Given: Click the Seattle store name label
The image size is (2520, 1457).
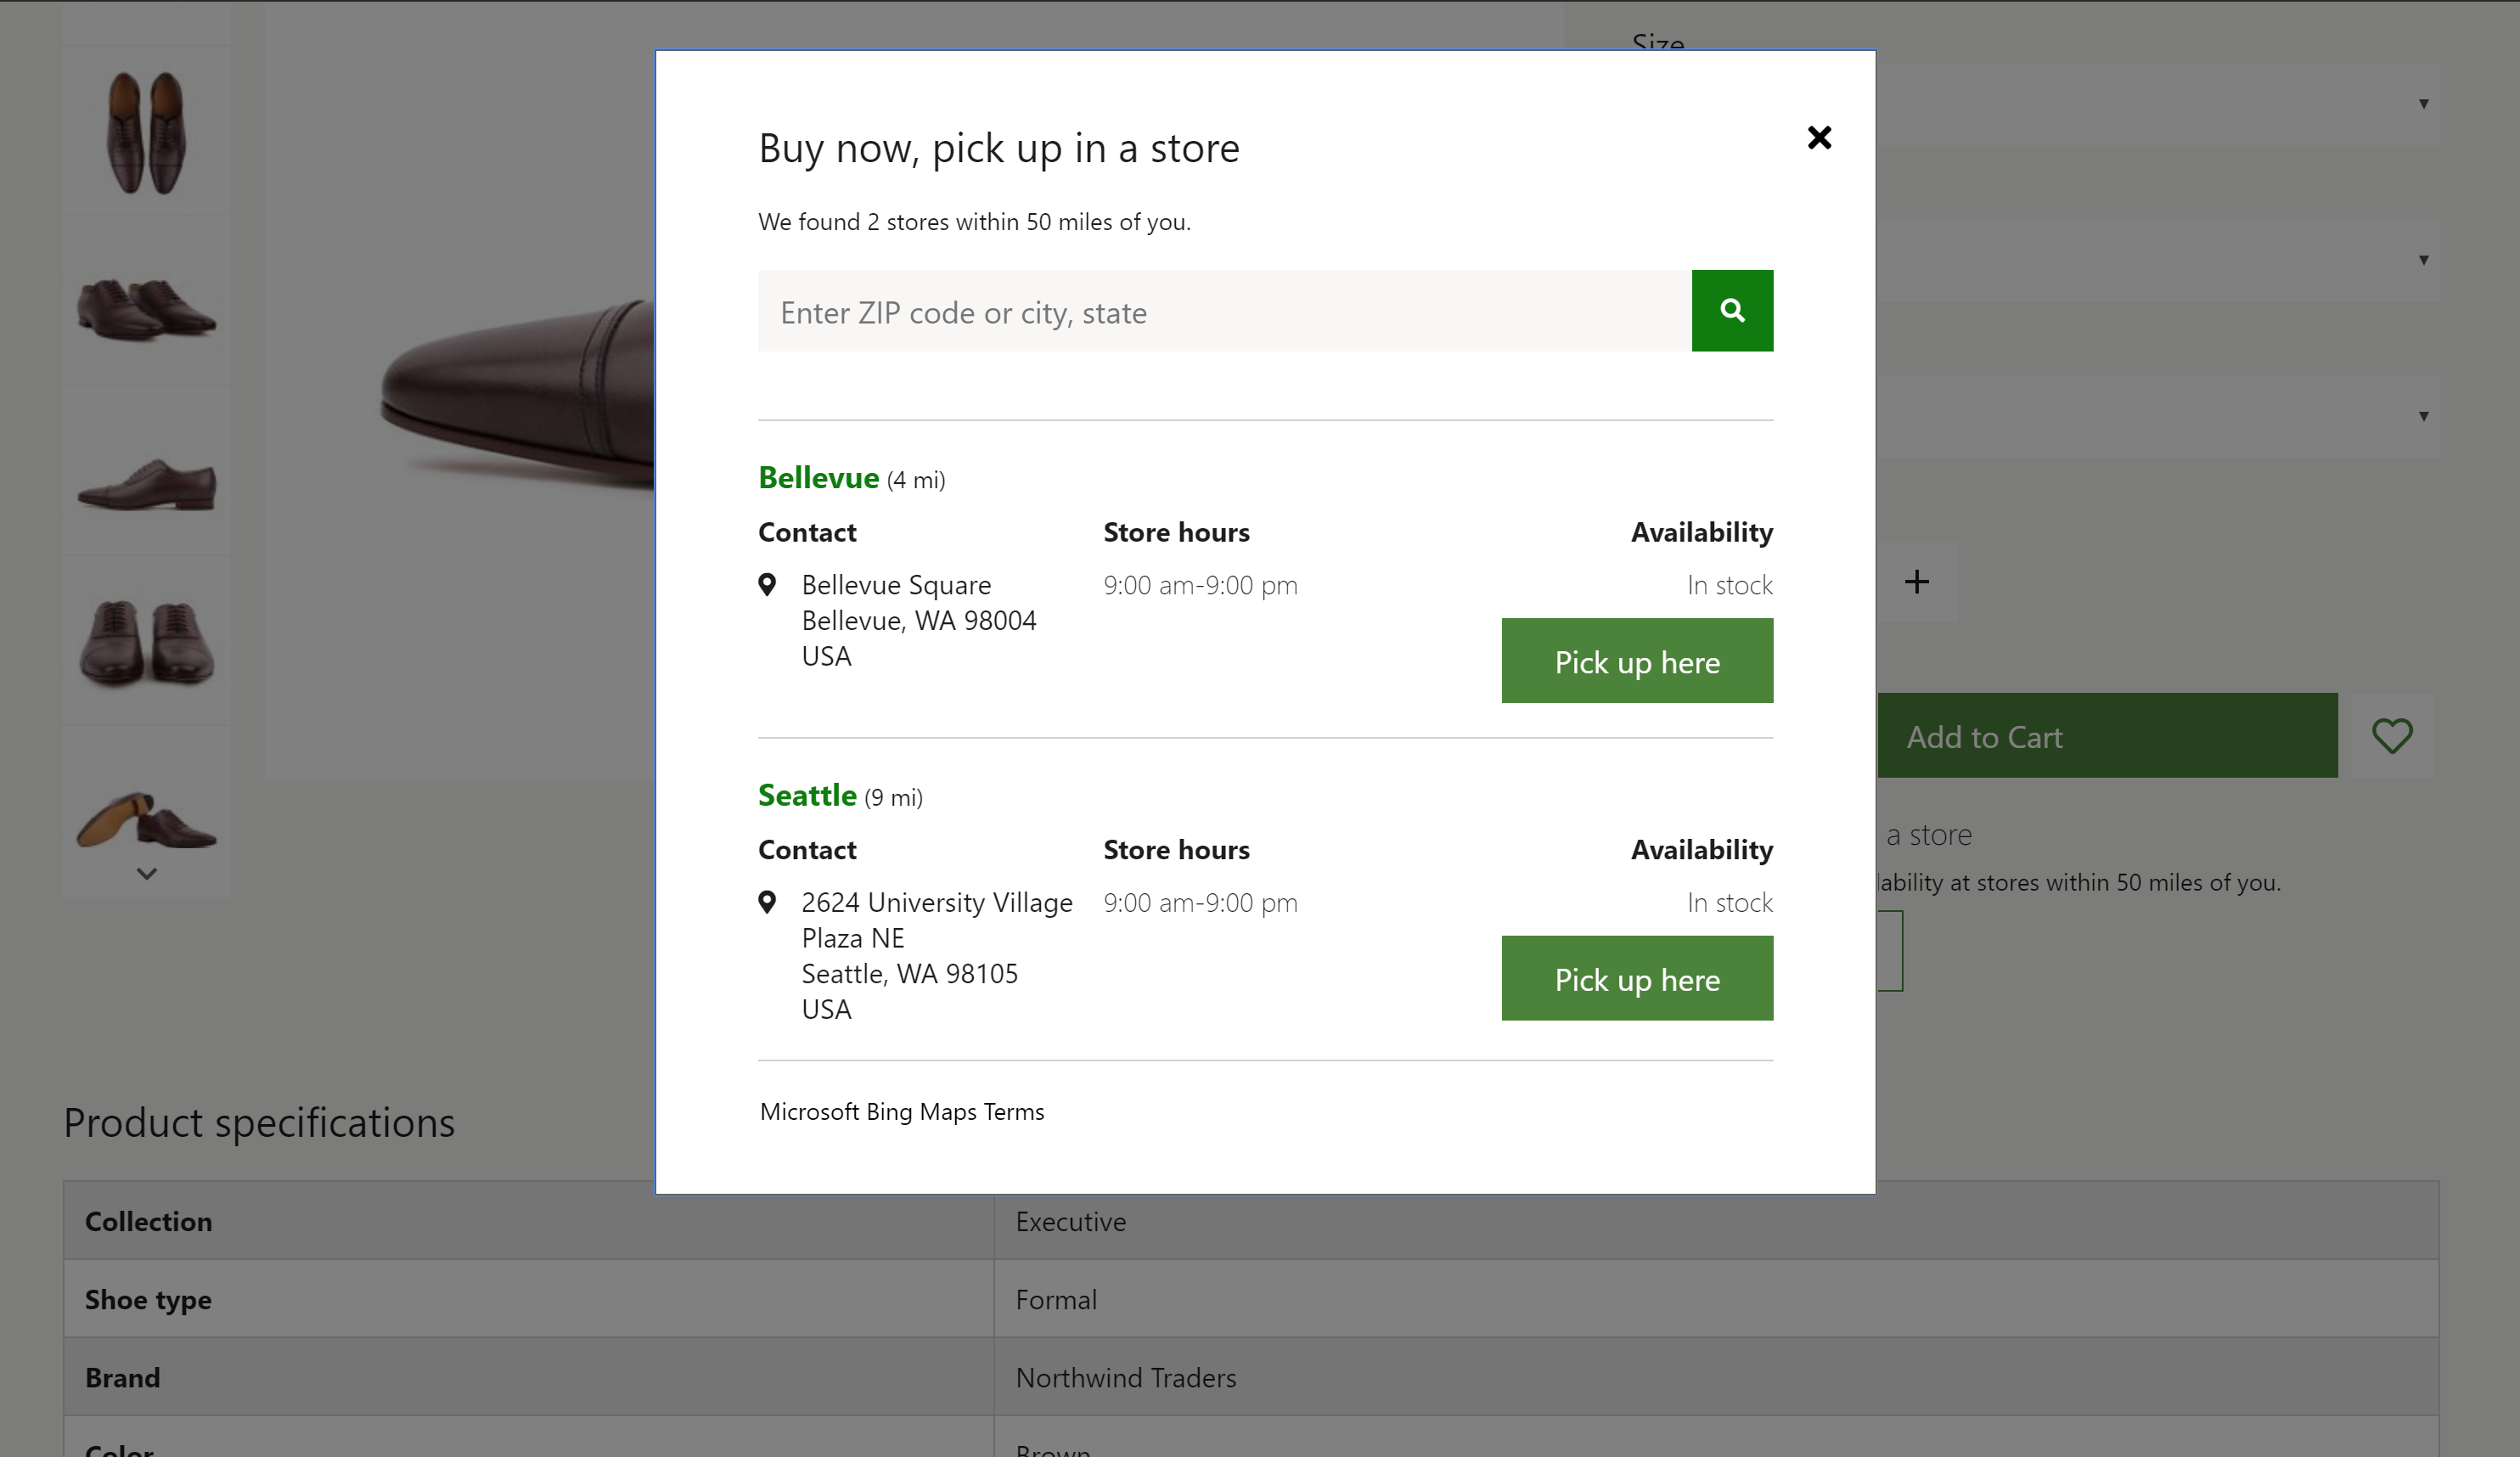Looking at the screenshot, I should tap(807, 795).
